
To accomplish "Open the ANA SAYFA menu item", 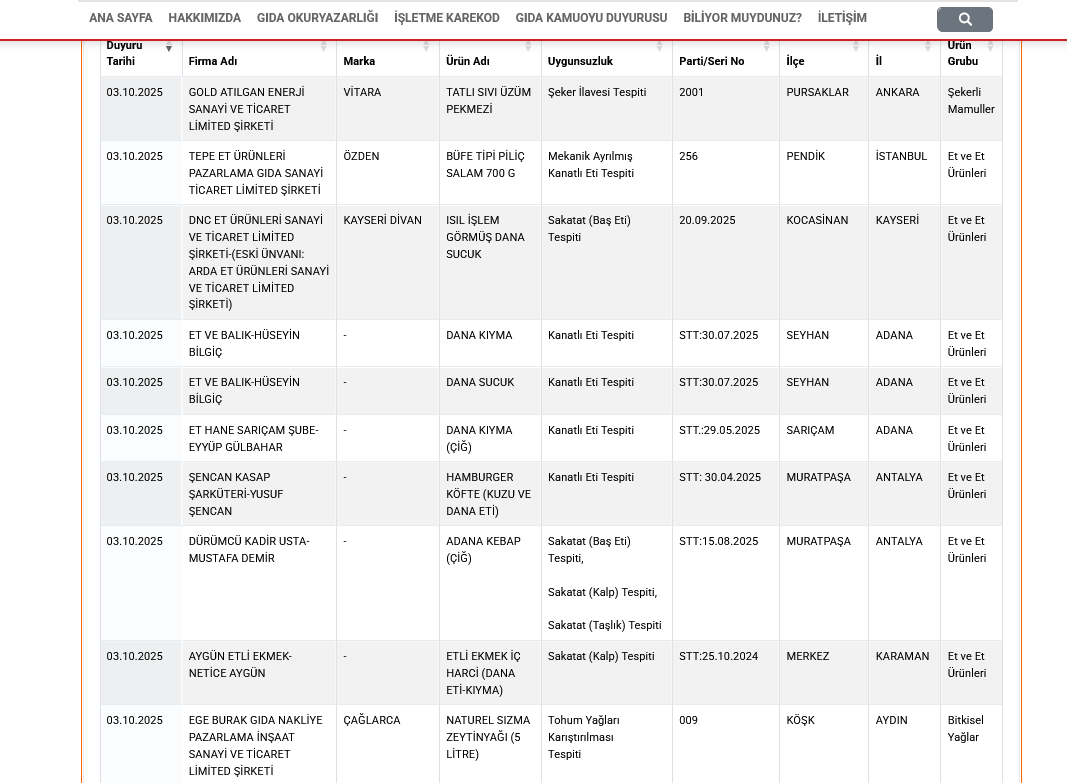I will [x=121, y=18].
